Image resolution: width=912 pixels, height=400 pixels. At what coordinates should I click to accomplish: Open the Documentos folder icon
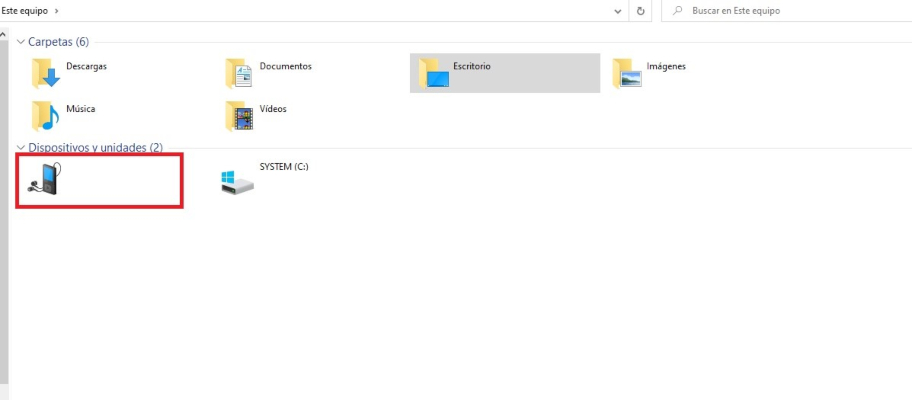pos(238,73)
